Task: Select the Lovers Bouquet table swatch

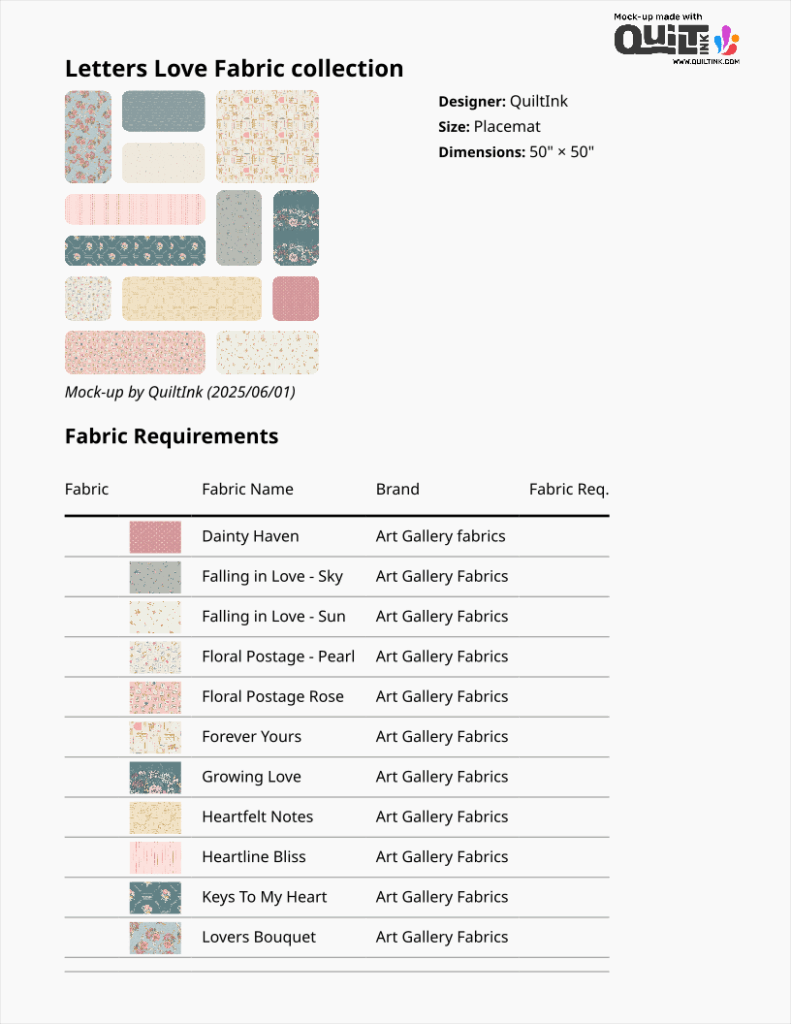Action: pyautogui.click(x=155, y=938)
